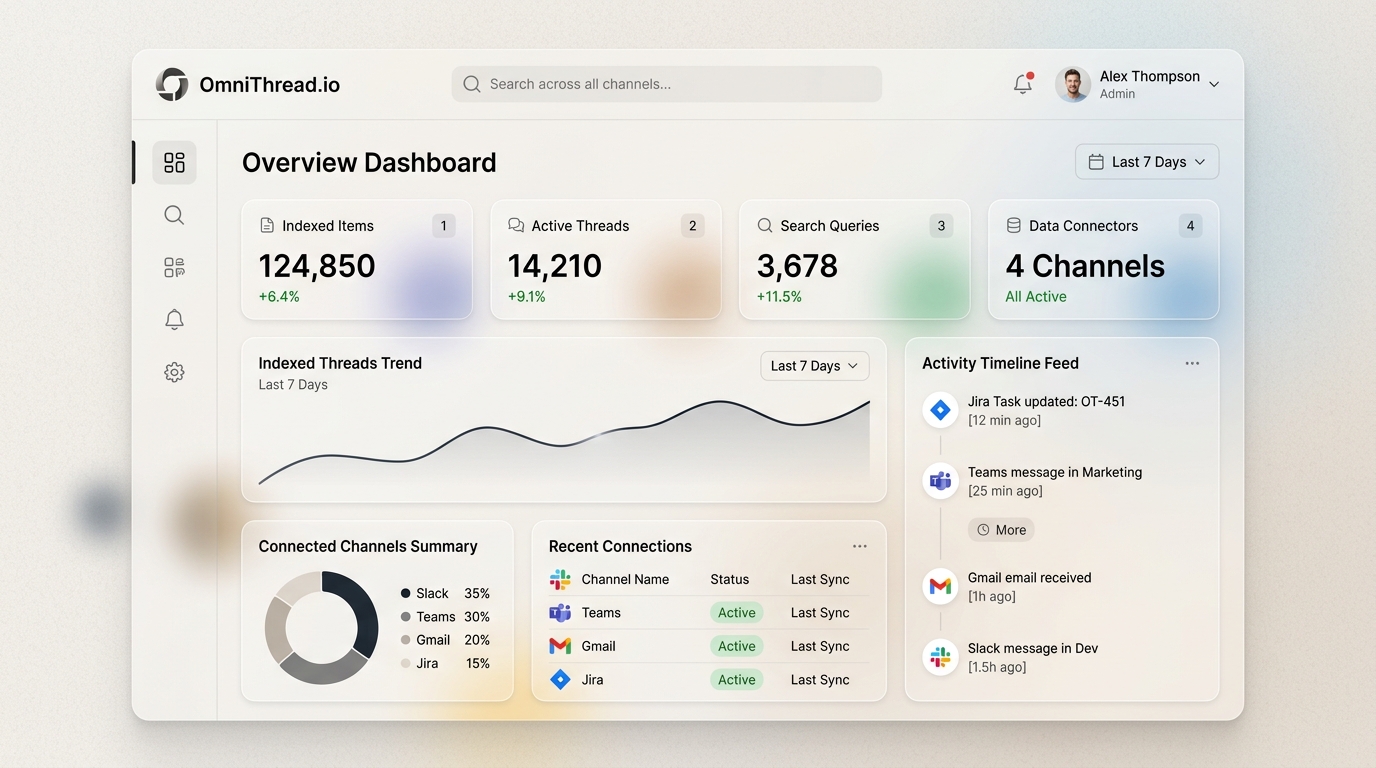Open Activity Timeline Feed three-dot menu
This screenshot has width=1376, height=768.
(1192, 363)
